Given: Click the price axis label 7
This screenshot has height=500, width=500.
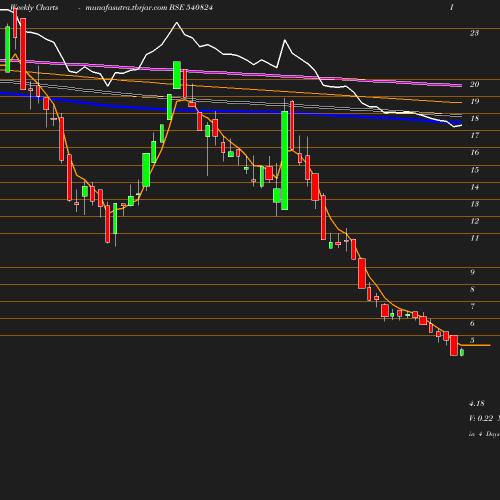Looking at the screenshot, I should [x=472, y=306].
